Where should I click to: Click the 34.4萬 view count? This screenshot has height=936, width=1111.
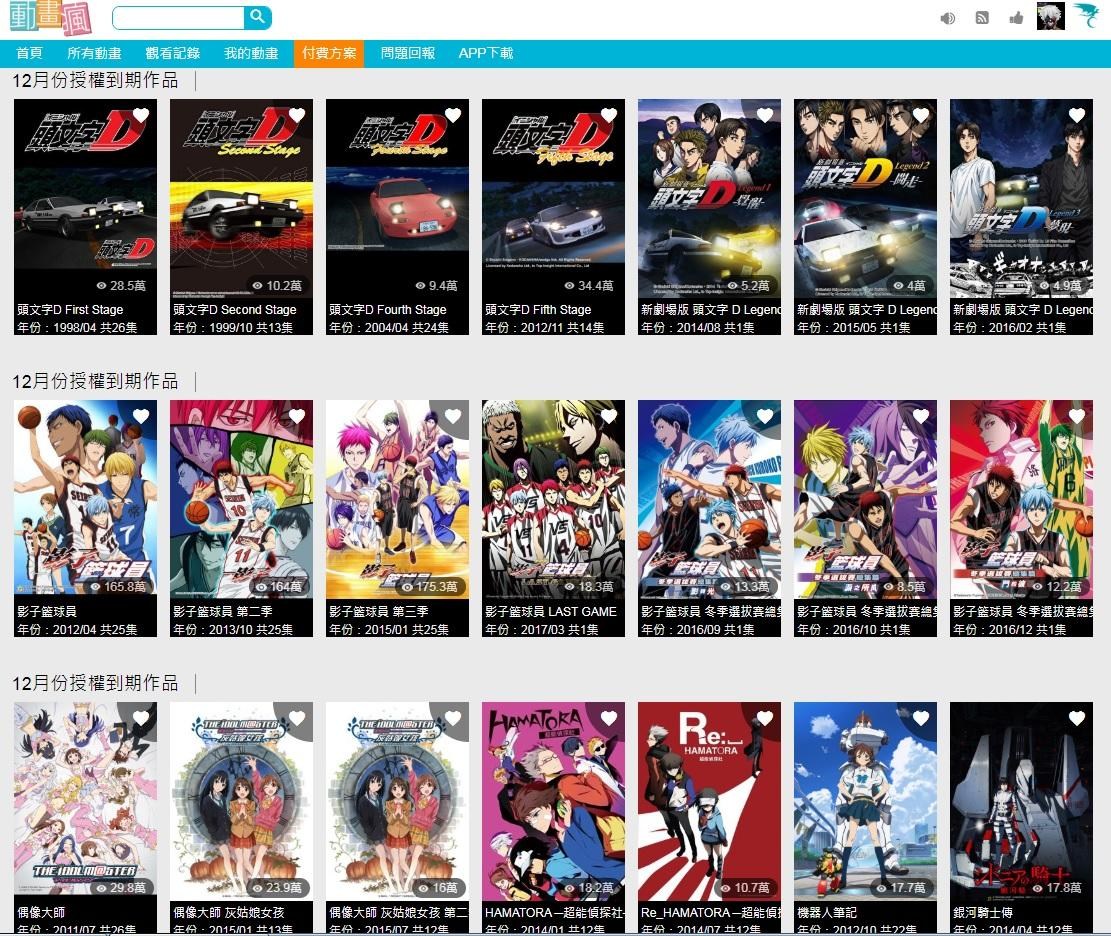click(589, 286)
